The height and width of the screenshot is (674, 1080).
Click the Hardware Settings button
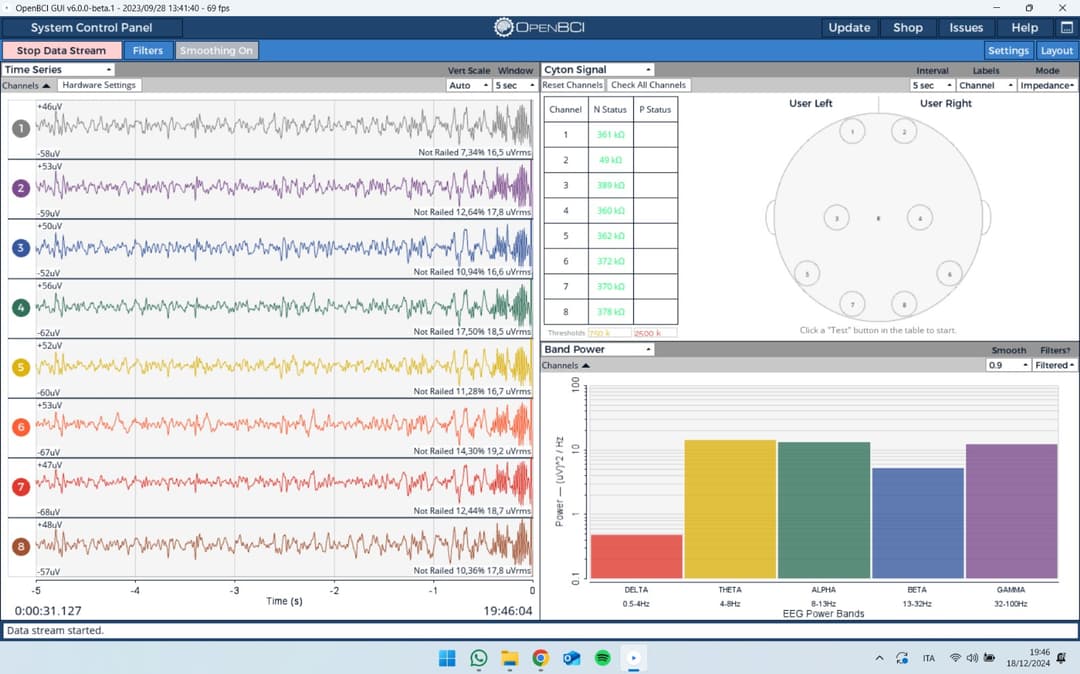tap(99, 86)
